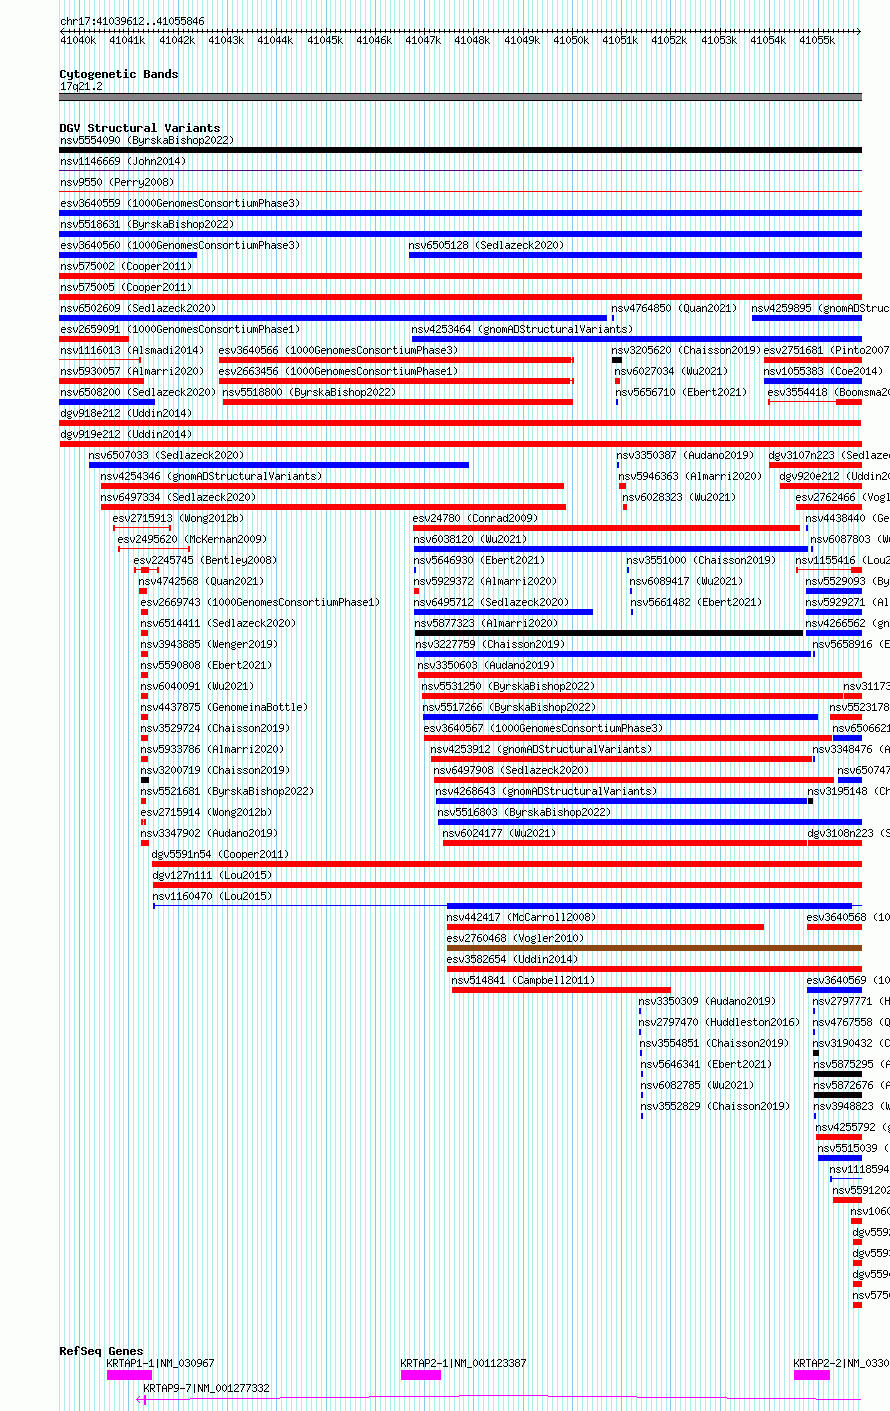Open nsv4742568 (Quan2021) variant label
890x1411 pixels.
(202, 581)
